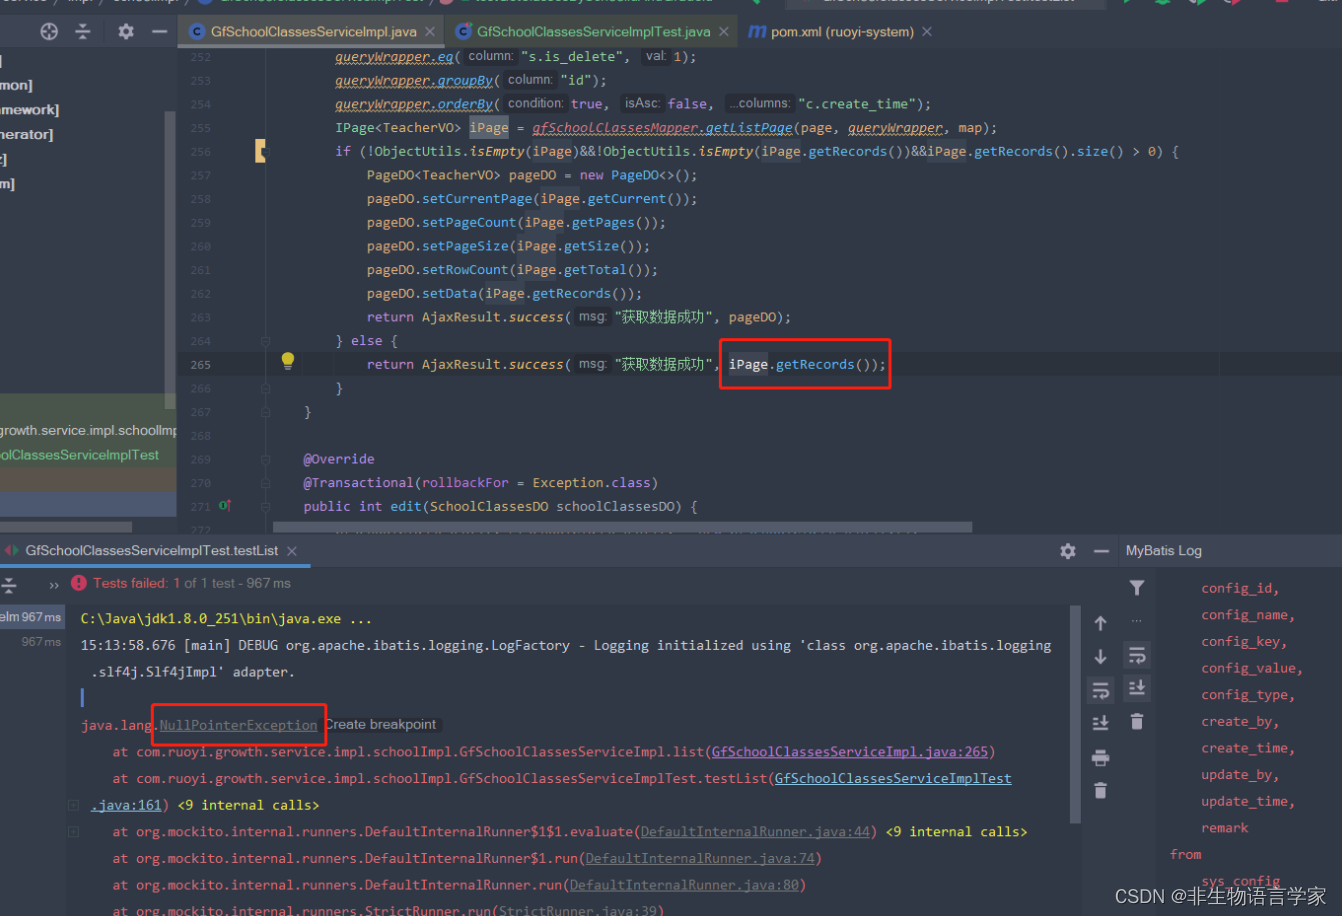Expand internal calls fold at DefaultInternalRunner$1$1.evaluate

pos(74,832)
